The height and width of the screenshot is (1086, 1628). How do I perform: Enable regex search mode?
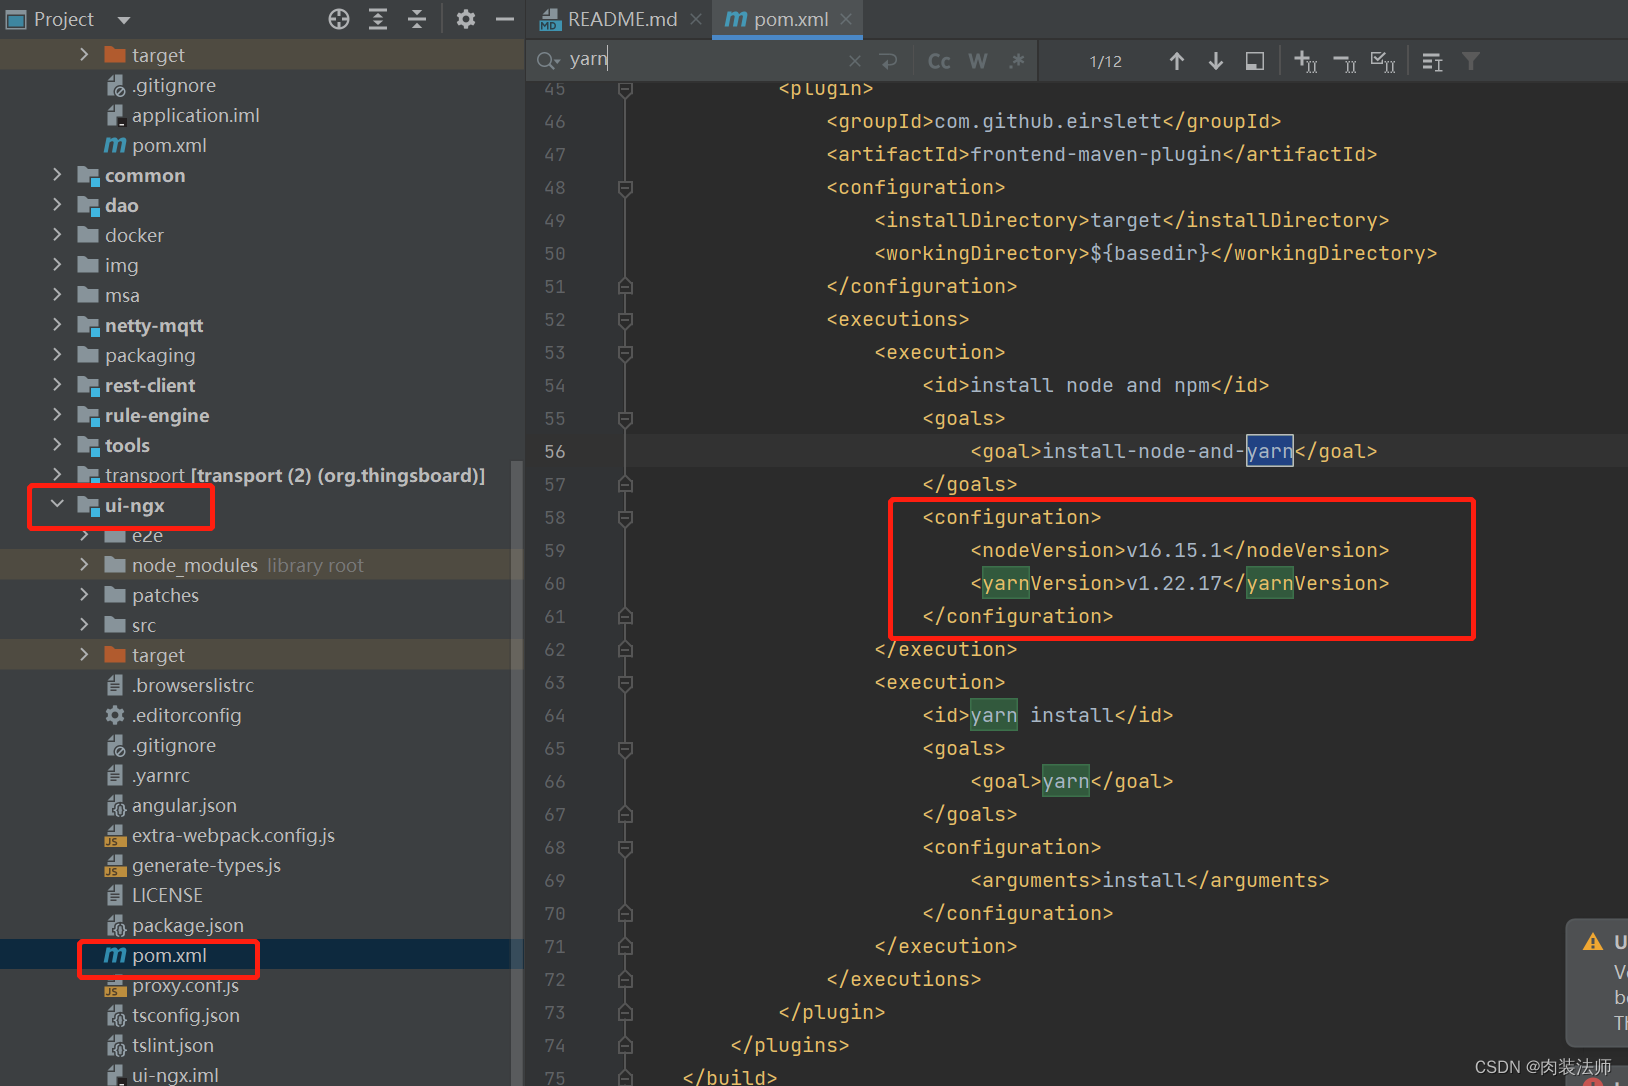point(1016,60)
